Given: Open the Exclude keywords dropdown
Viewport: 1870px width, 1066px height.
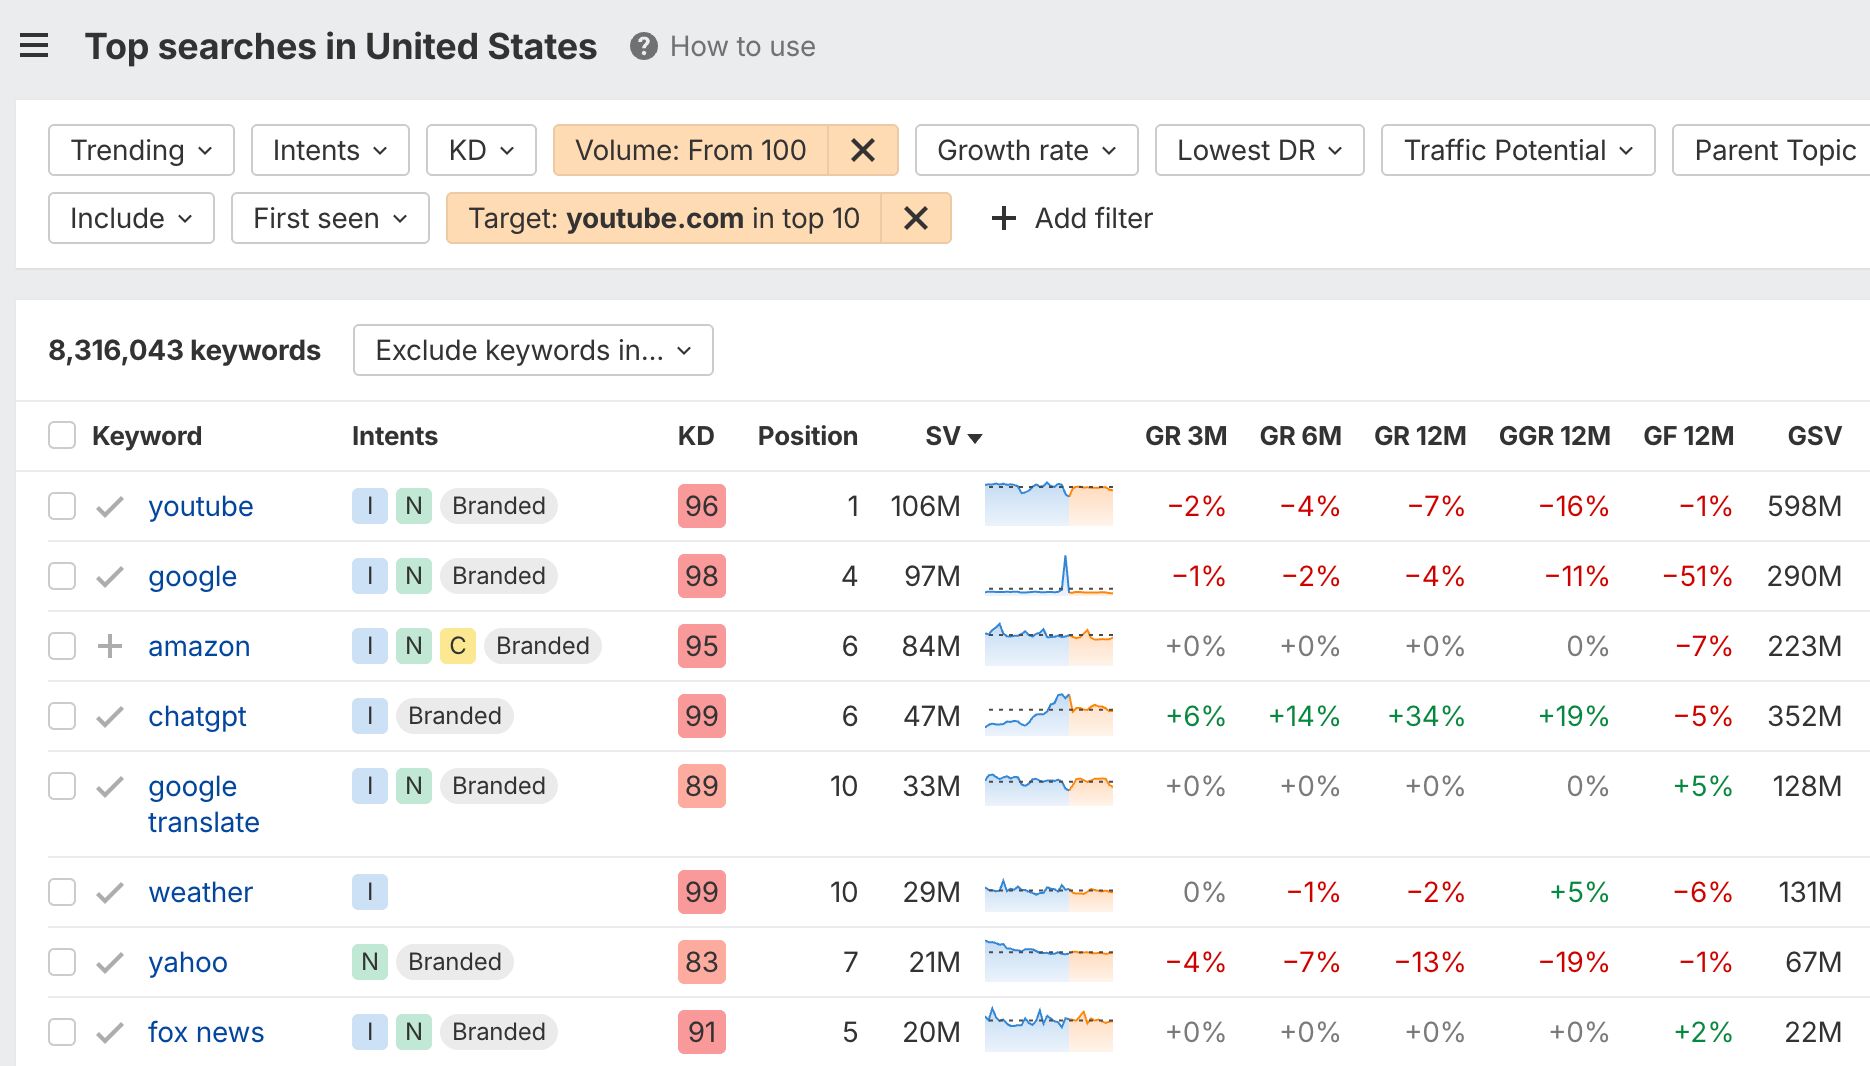Looking at the screenshot, I should pyautogui.click(x=532, y=350).
